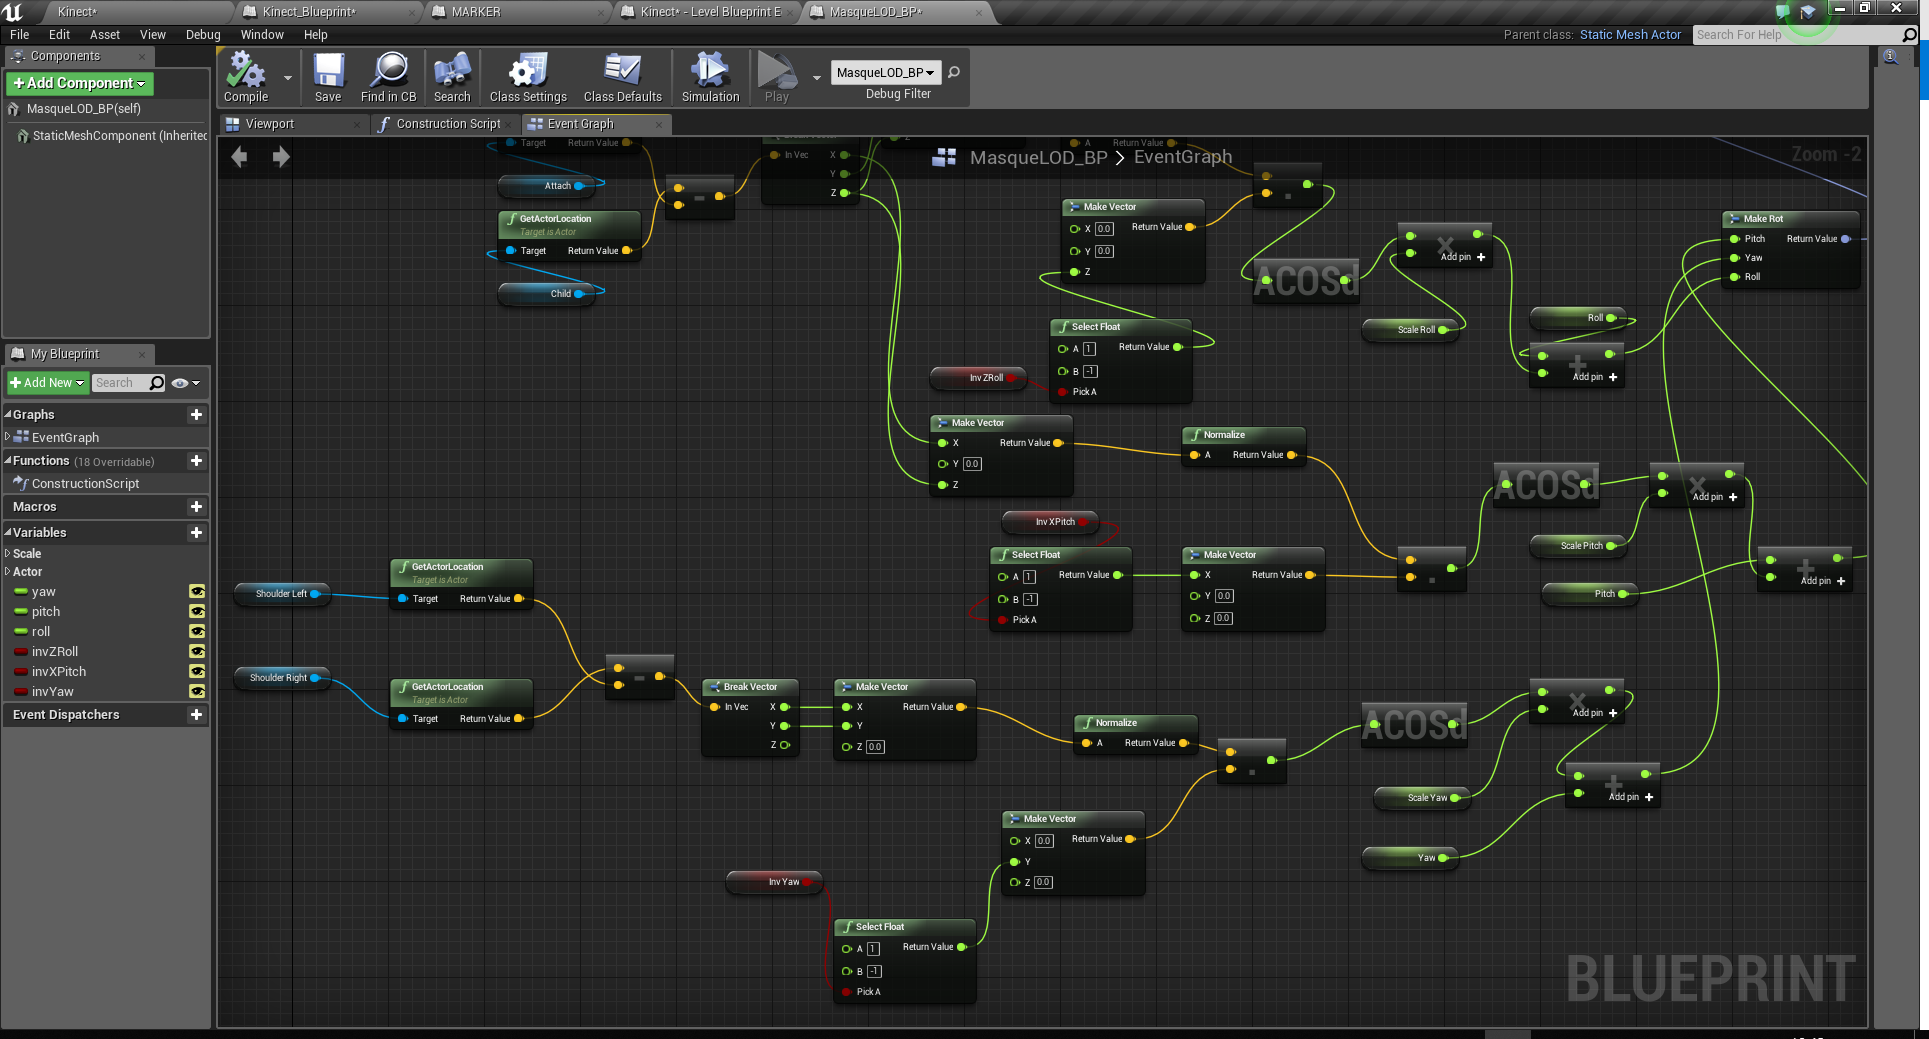Go back in graph navigation history

239,156
